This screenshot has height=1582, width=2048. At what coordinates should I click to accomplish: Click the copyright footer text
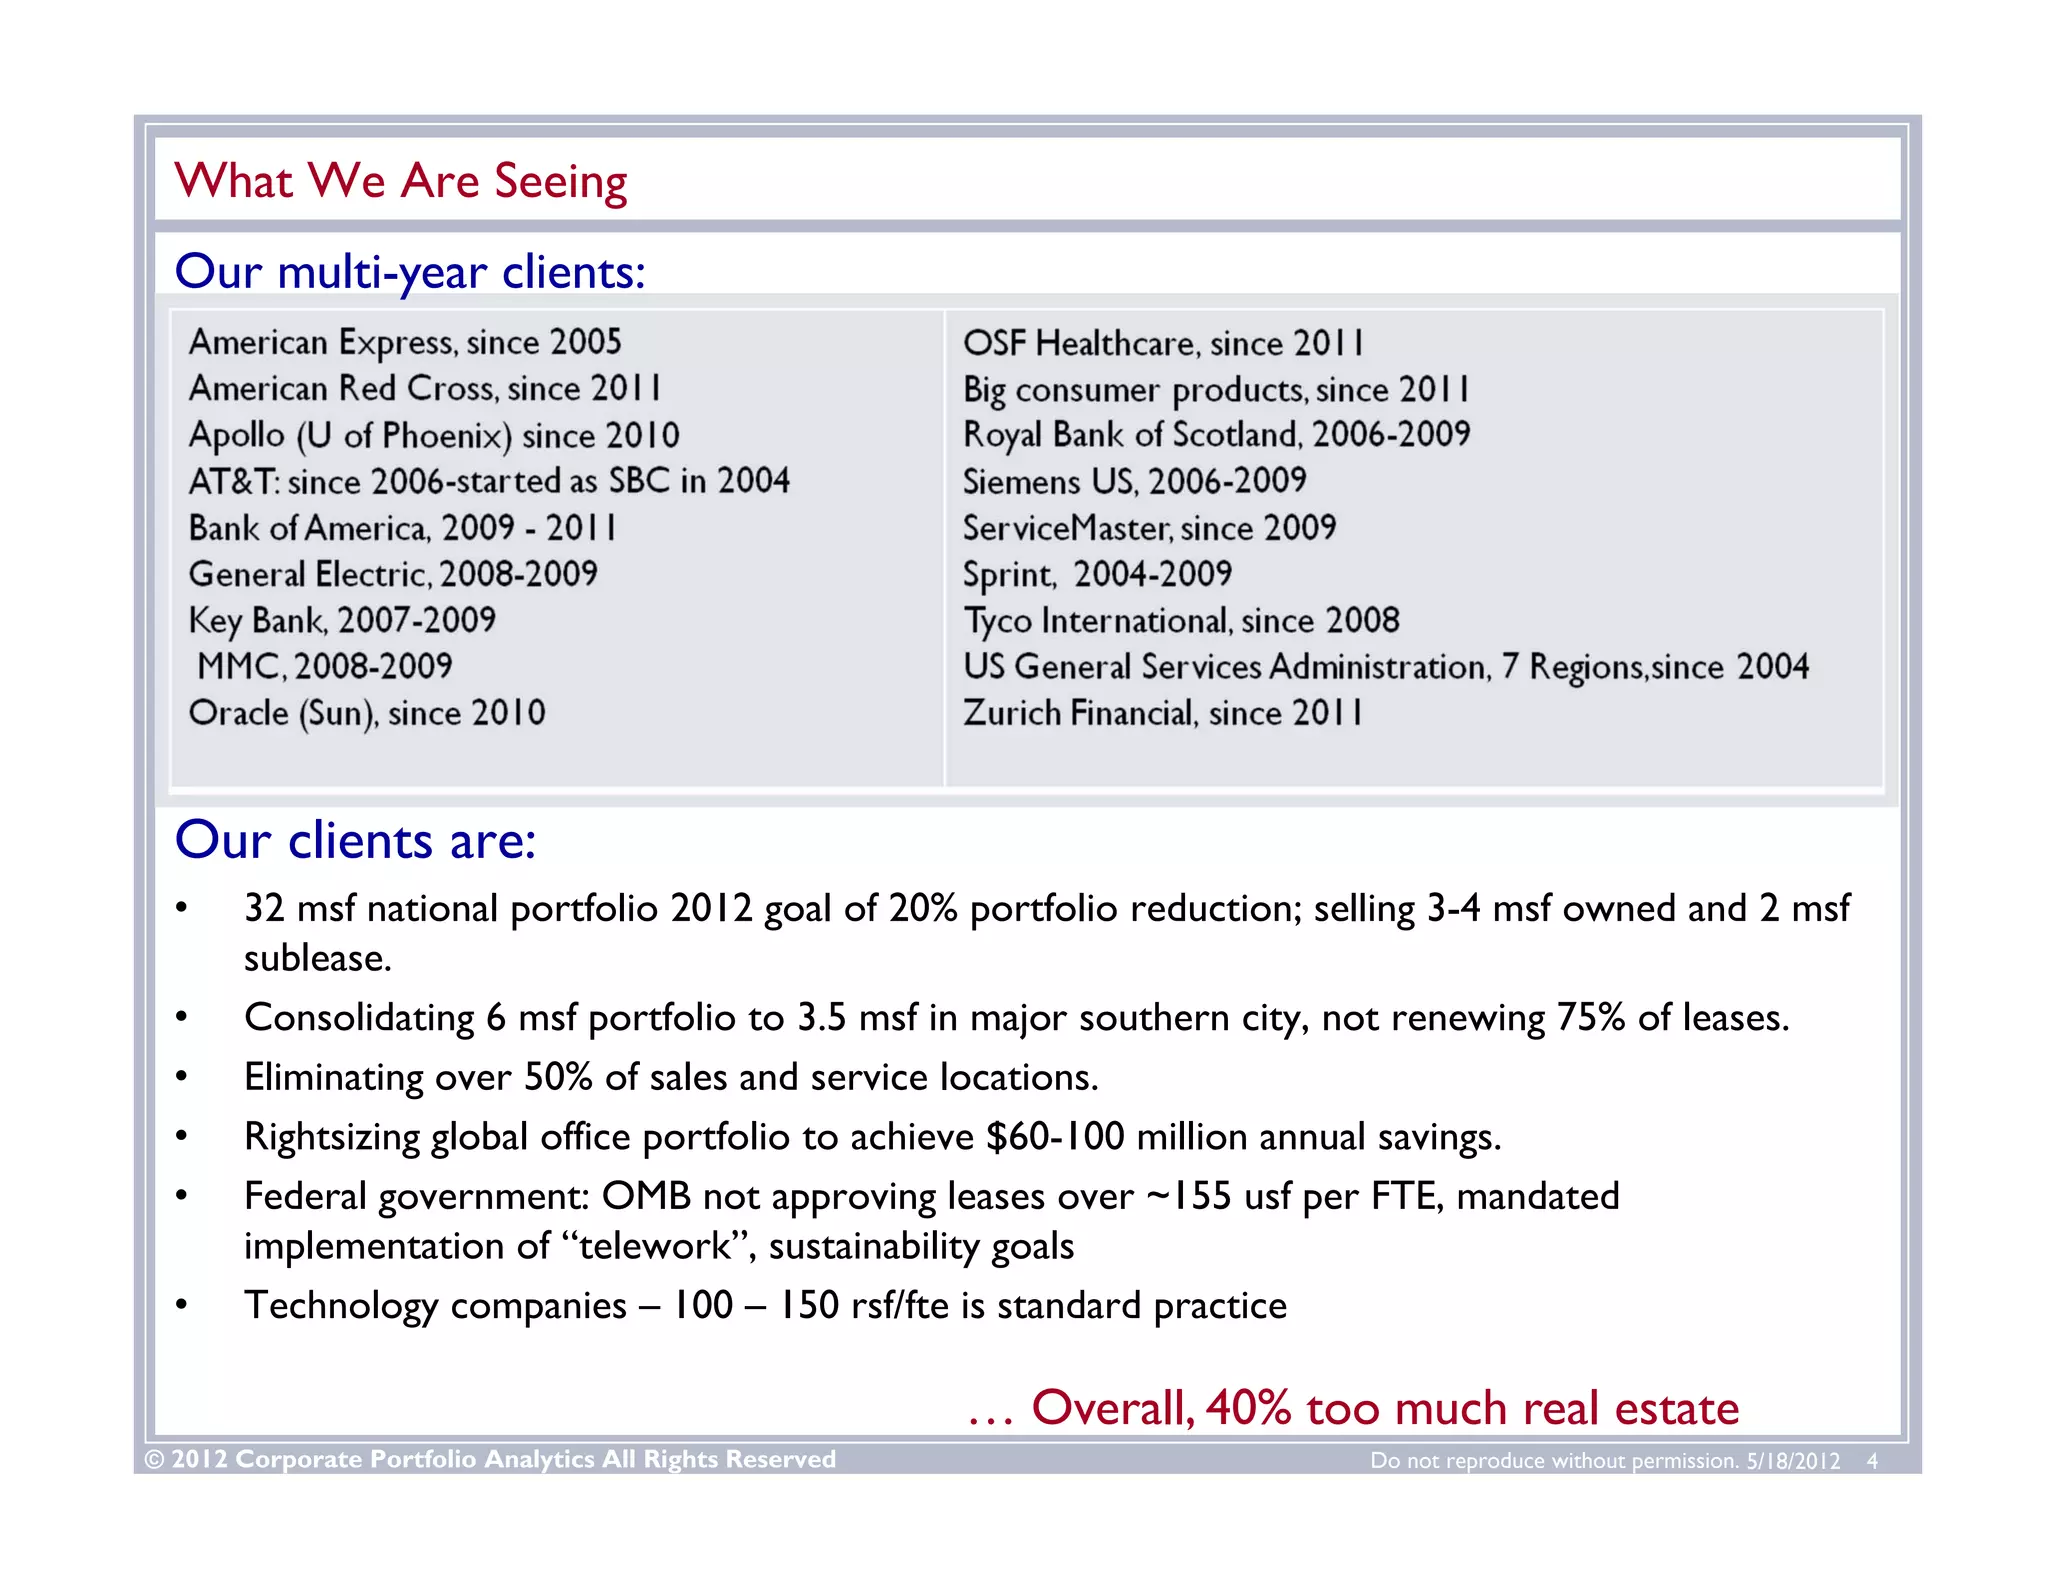pos(490,1459)
